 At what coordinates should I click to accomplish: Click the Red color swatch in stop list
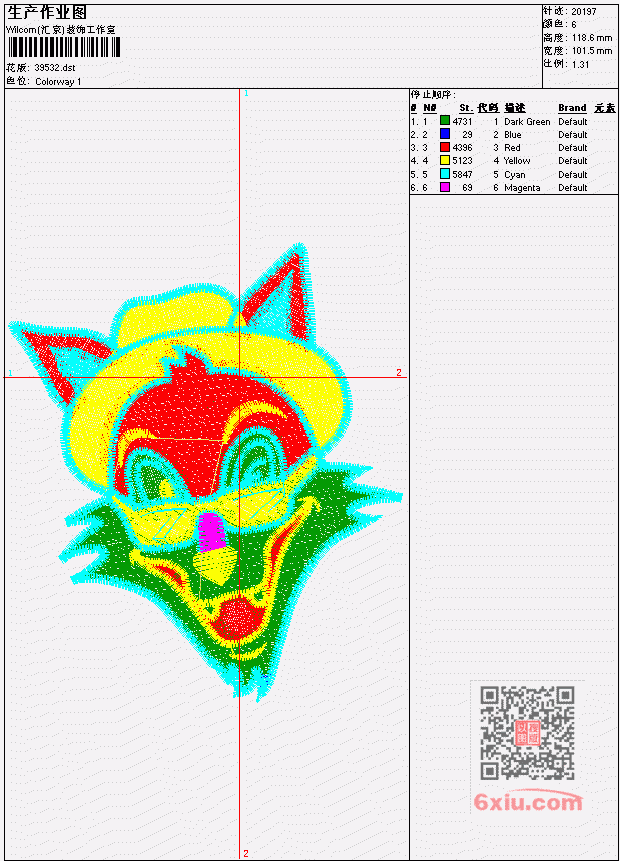pyautogui.click(x=445, y=147)
